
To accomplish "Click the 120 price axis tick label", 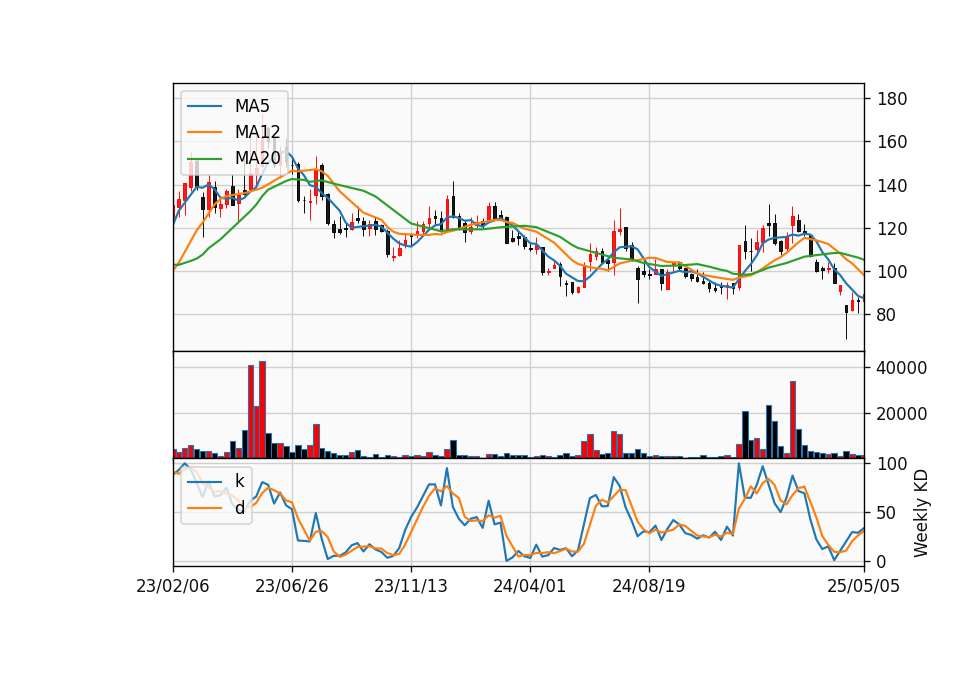I will (x=892, y=229).
